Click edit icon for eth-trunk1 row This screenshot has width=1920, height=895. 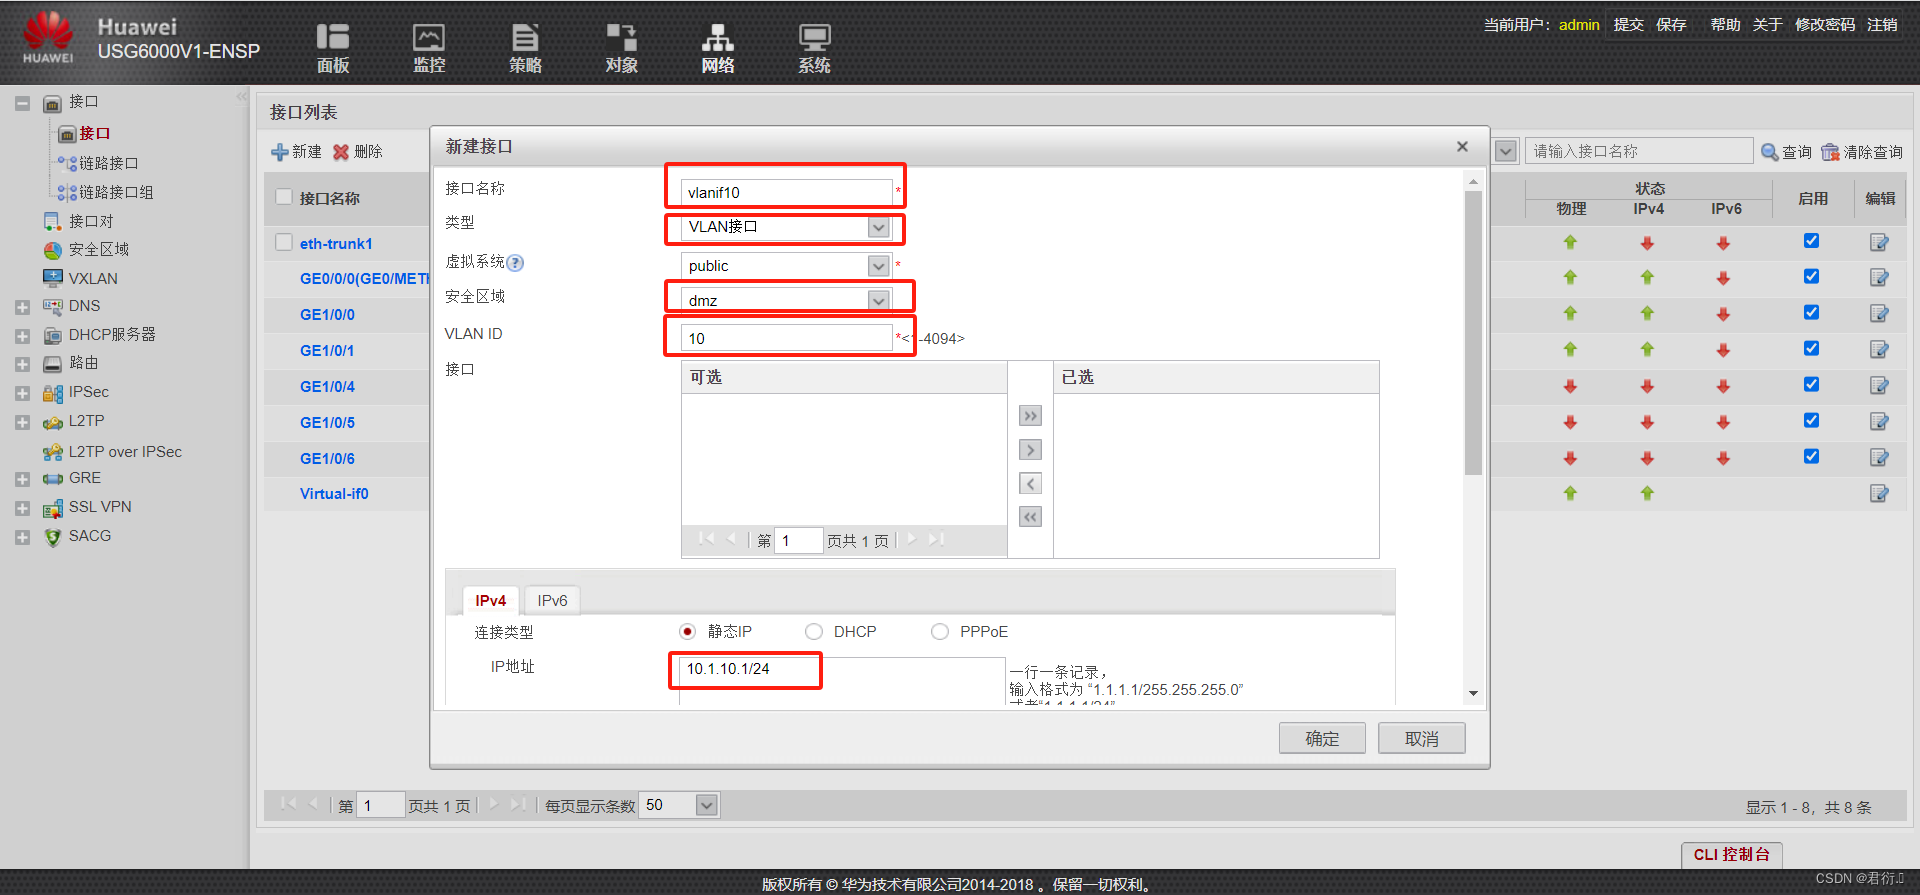[1879, 242]
